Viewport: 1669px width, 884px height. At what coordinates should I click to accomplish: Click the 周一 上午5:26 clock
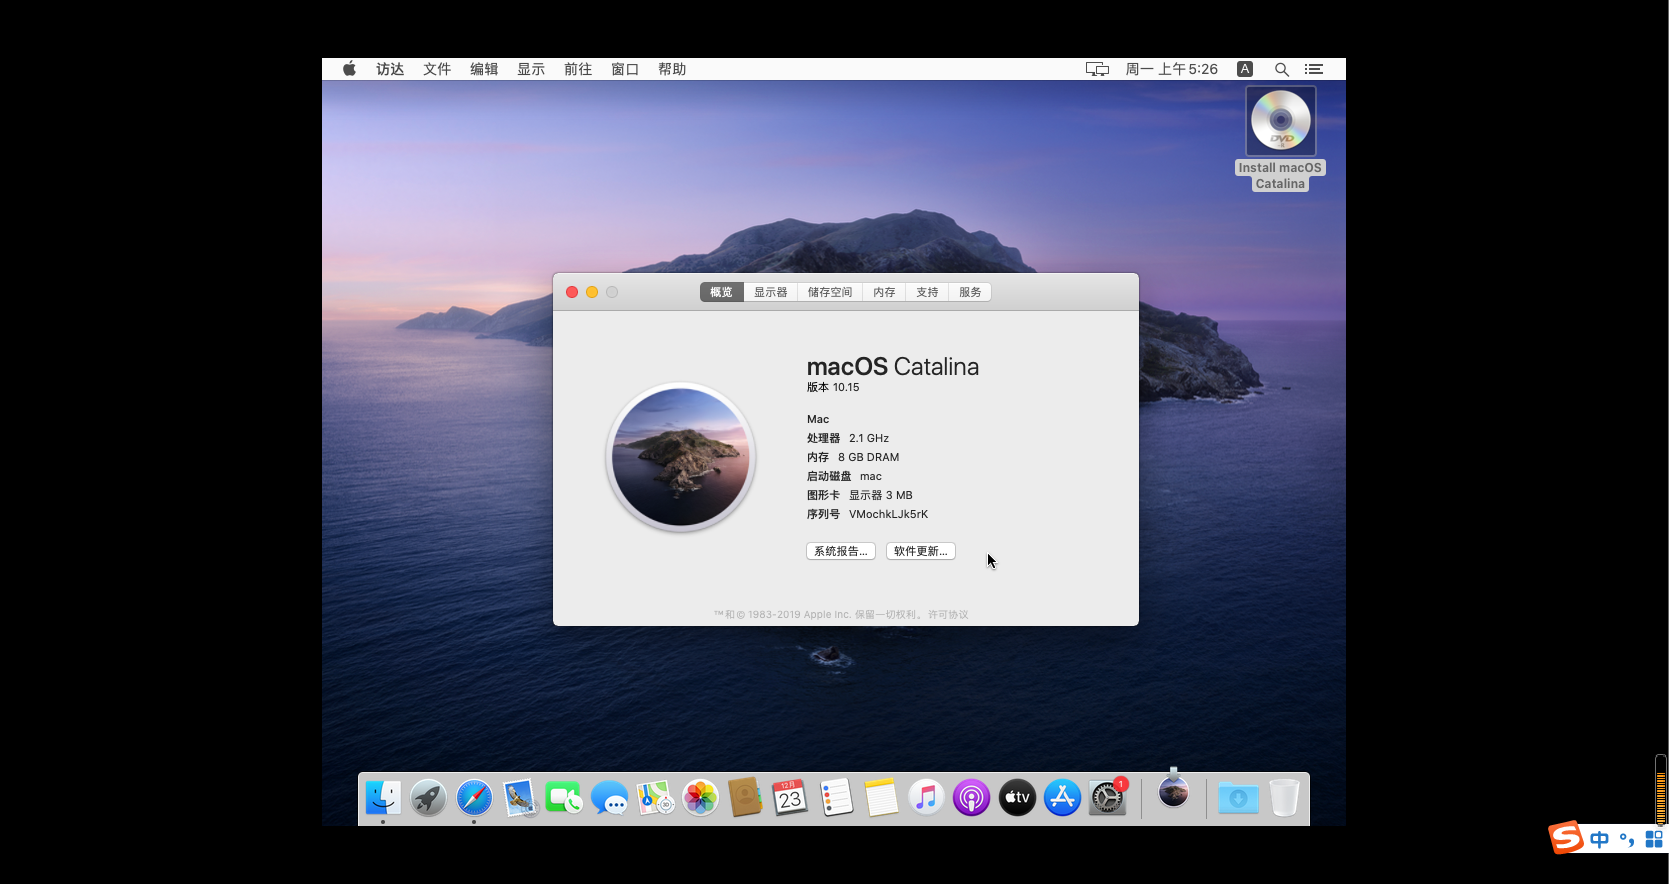point(1171,69)
